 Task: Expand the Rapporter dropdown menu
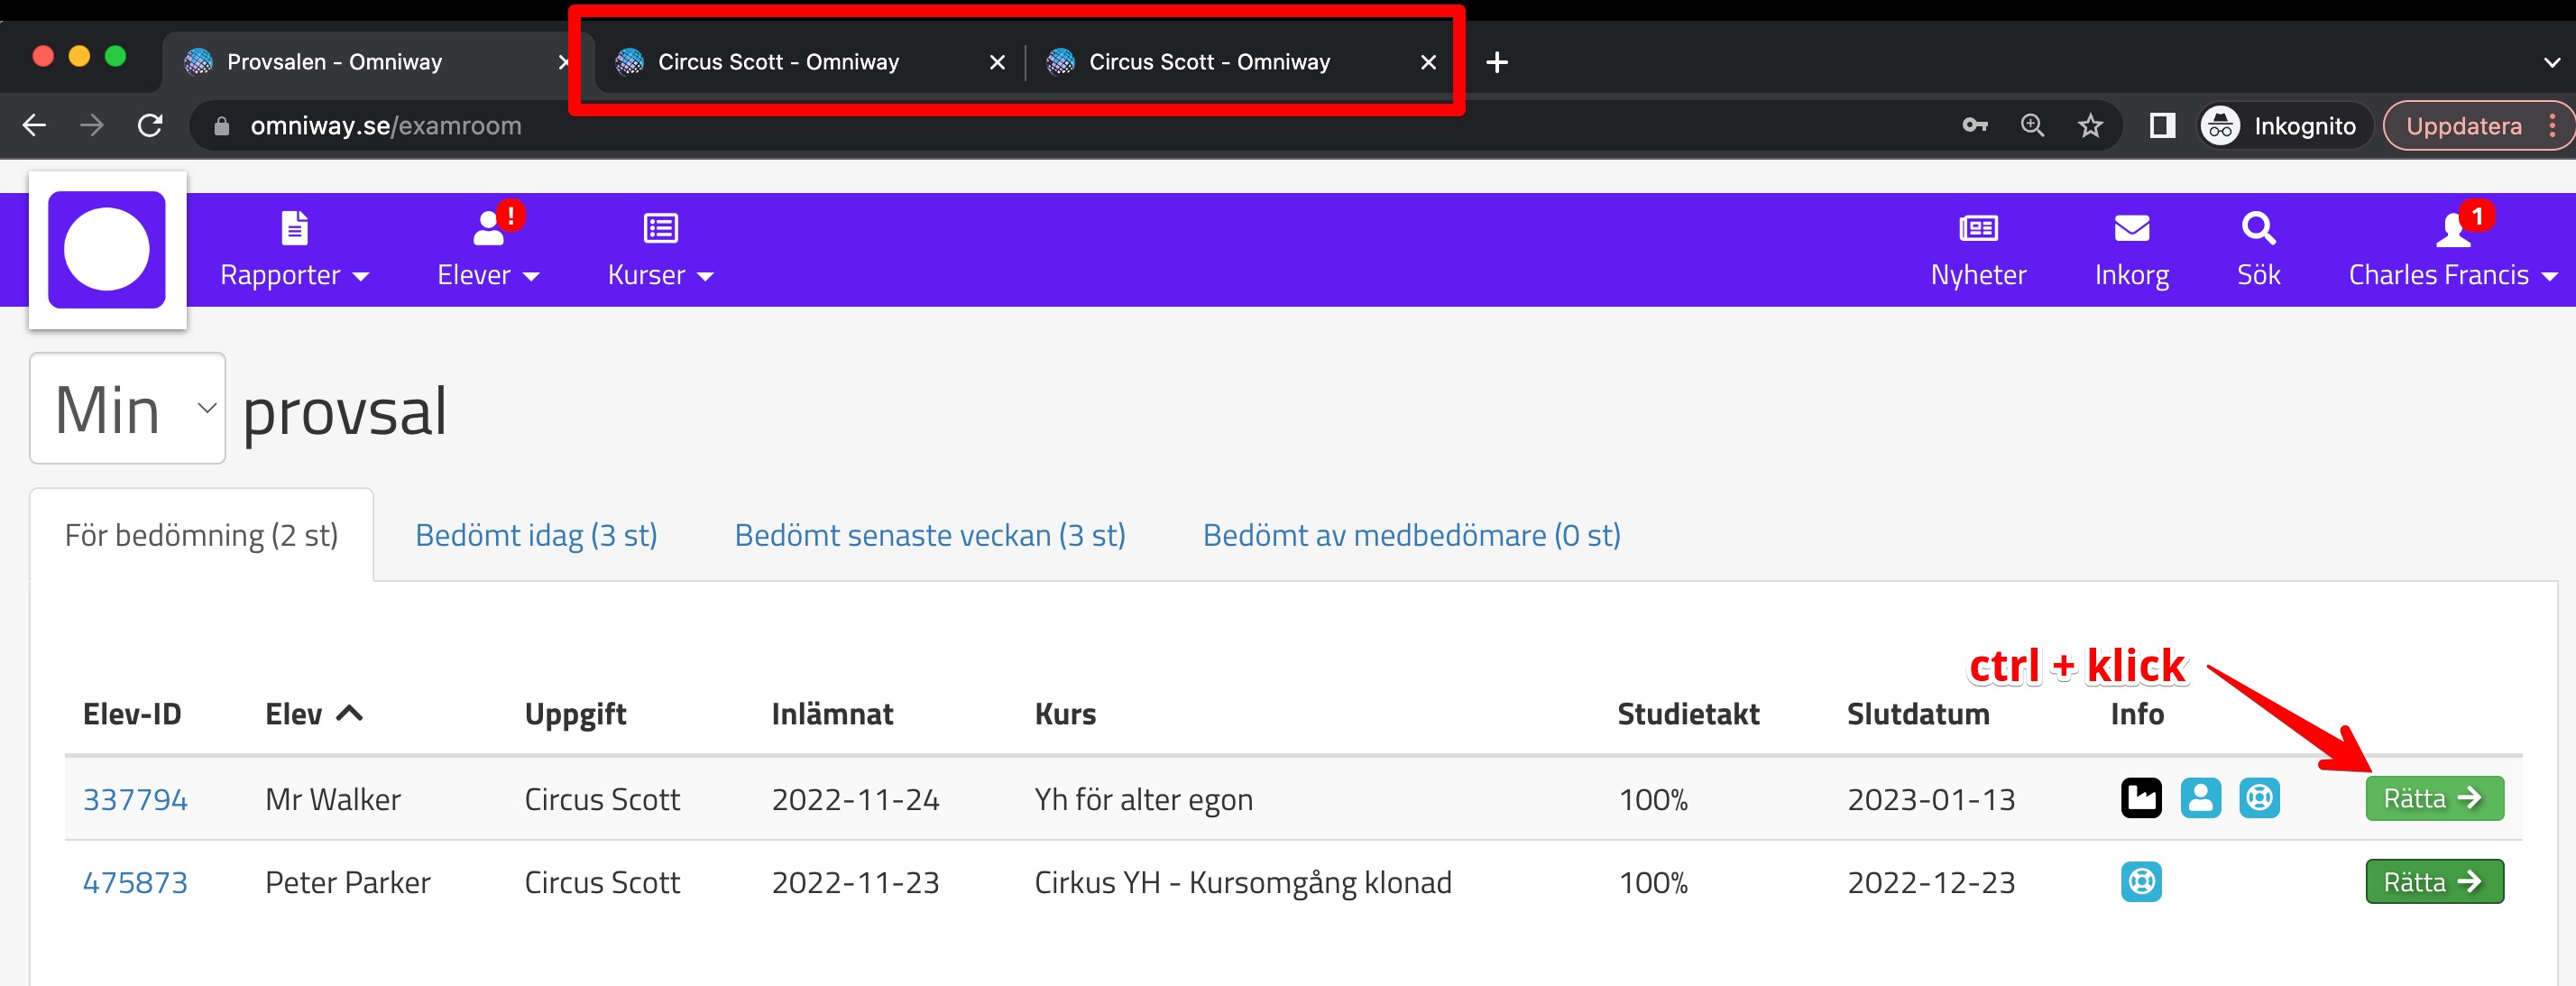294,274
